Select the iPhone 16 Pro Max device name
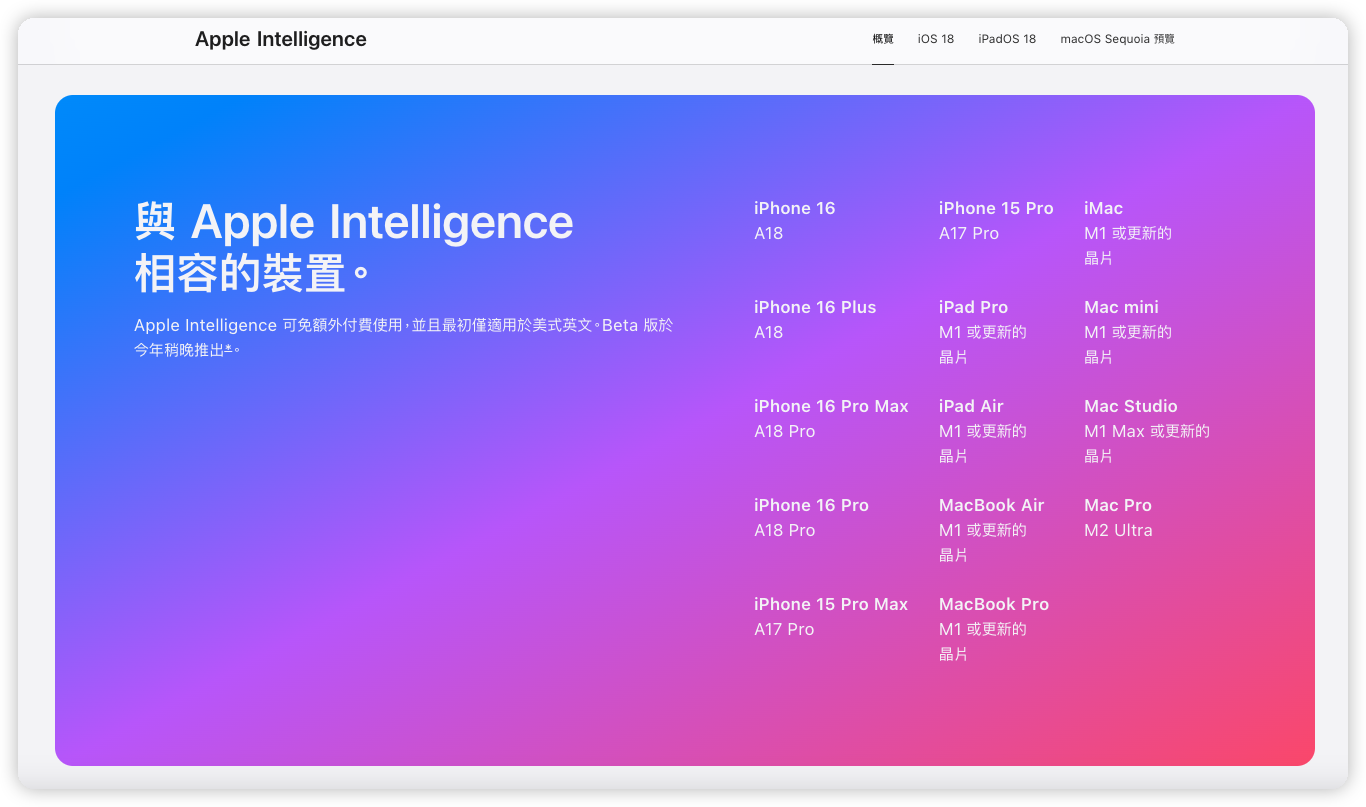 (x=831, y=406)
